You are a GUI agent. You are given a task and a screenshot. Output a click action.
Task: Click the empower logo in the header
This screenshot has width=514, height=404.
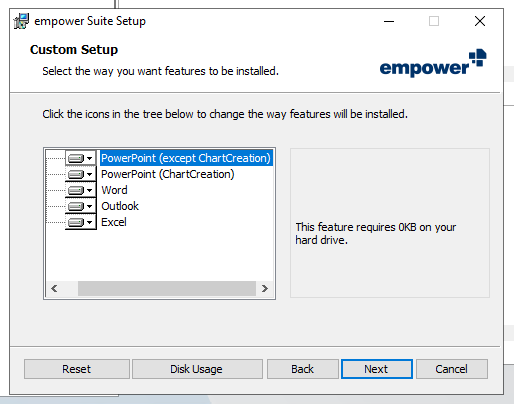pos(433,64)
